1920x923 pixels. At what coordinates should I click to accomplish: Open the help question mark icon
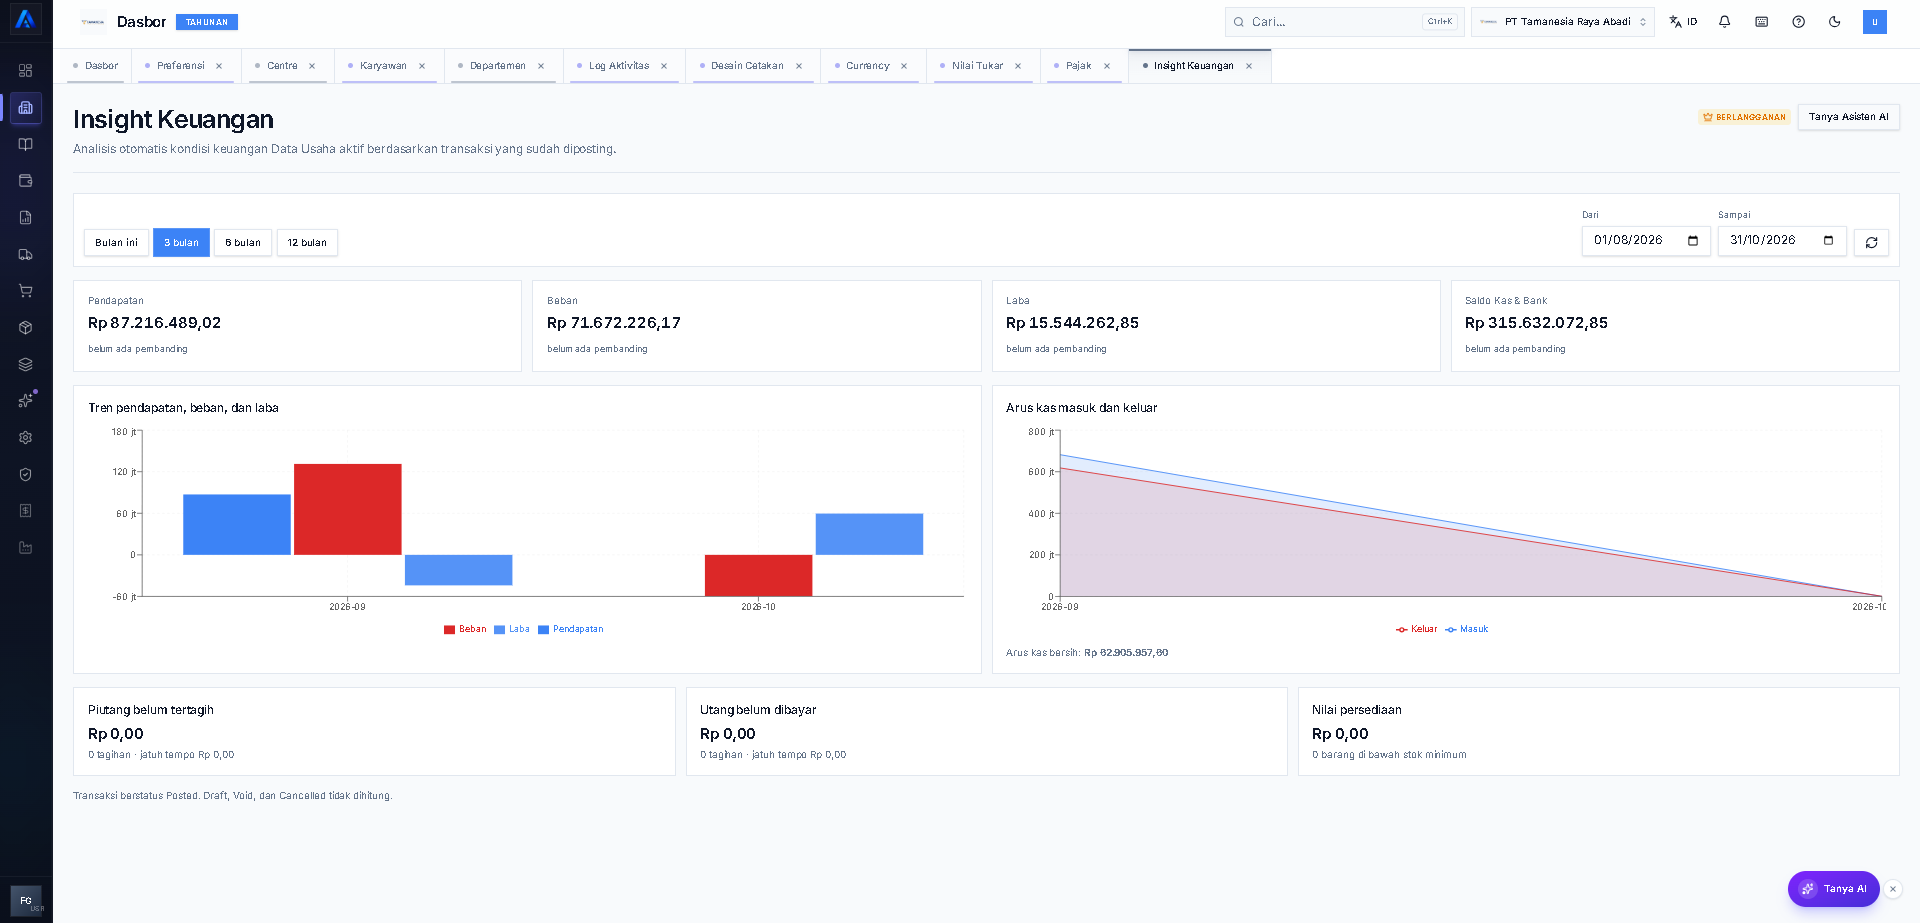[1799, 21]
